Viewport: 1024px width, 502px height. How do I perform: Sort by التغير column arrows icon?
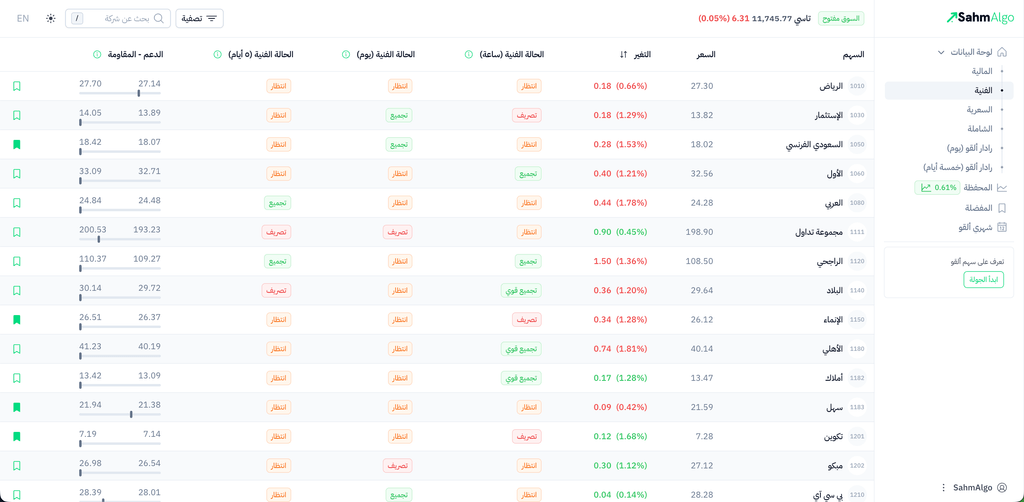coord(624,55)
